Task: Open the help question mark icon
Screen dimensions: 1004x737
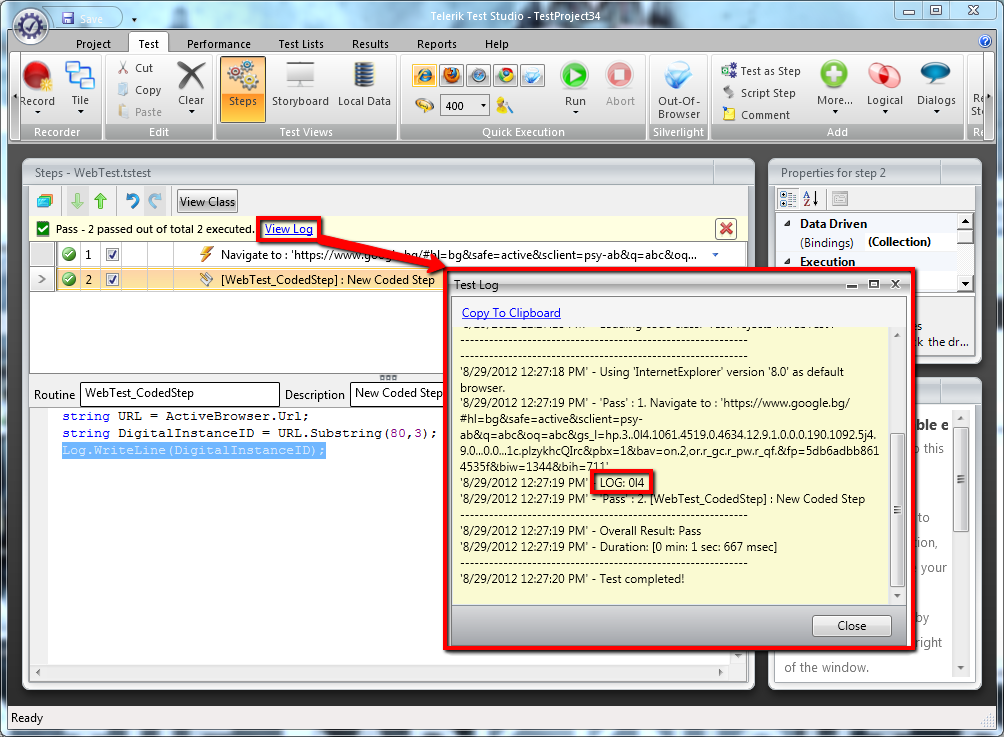Action: [x=985, y=41]
